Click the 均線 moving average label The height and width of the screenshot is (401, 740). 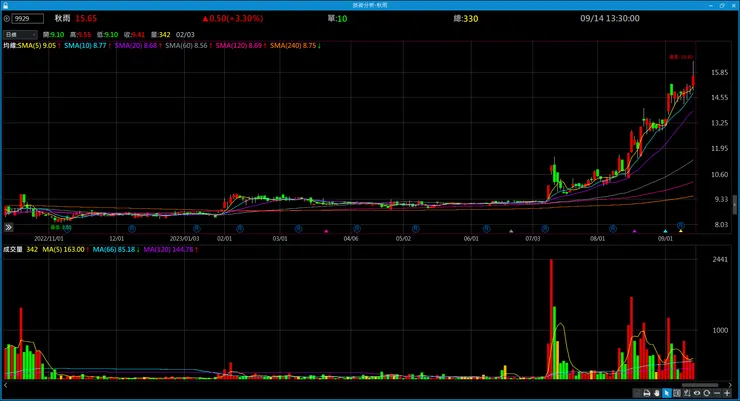pyautogui.click(x=10, y=46)
